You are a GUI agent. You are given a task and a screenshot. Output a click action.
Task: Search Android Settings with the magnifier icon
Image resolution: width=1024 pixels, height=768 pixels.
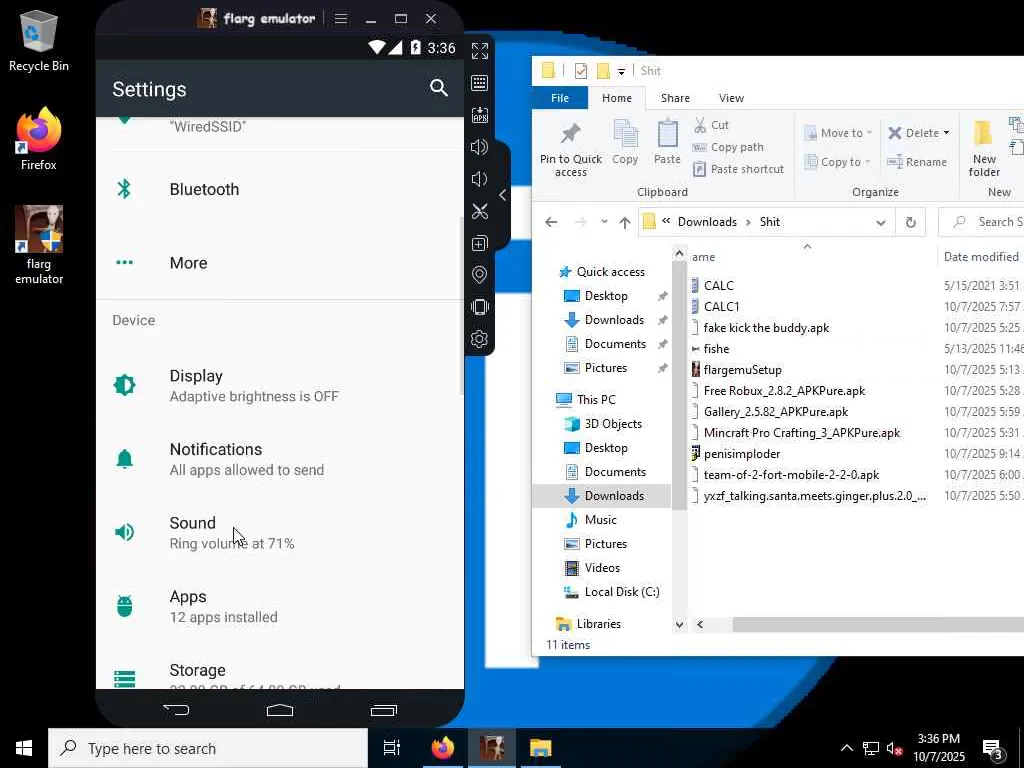pos(439,88)
